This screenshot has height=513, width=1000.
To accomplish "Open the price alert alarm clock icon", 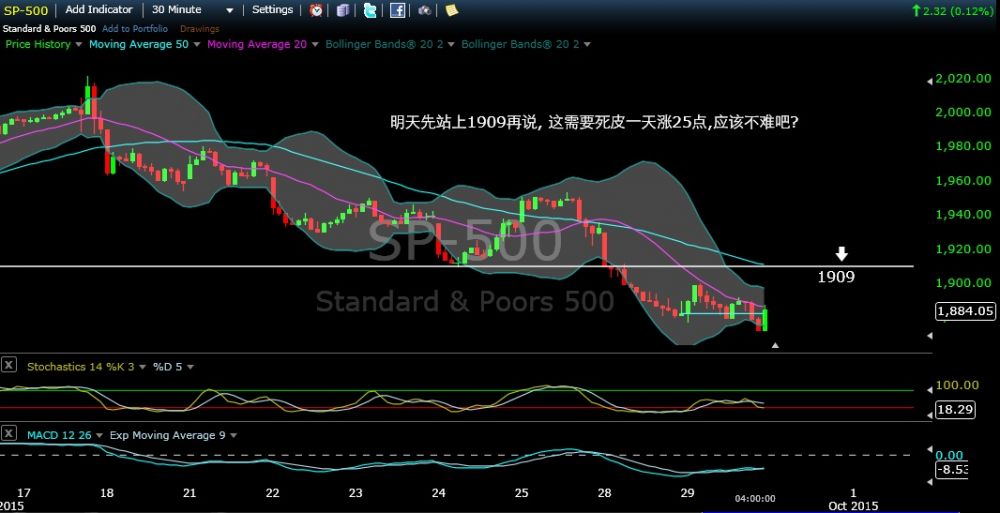I will tap(316, 10).
